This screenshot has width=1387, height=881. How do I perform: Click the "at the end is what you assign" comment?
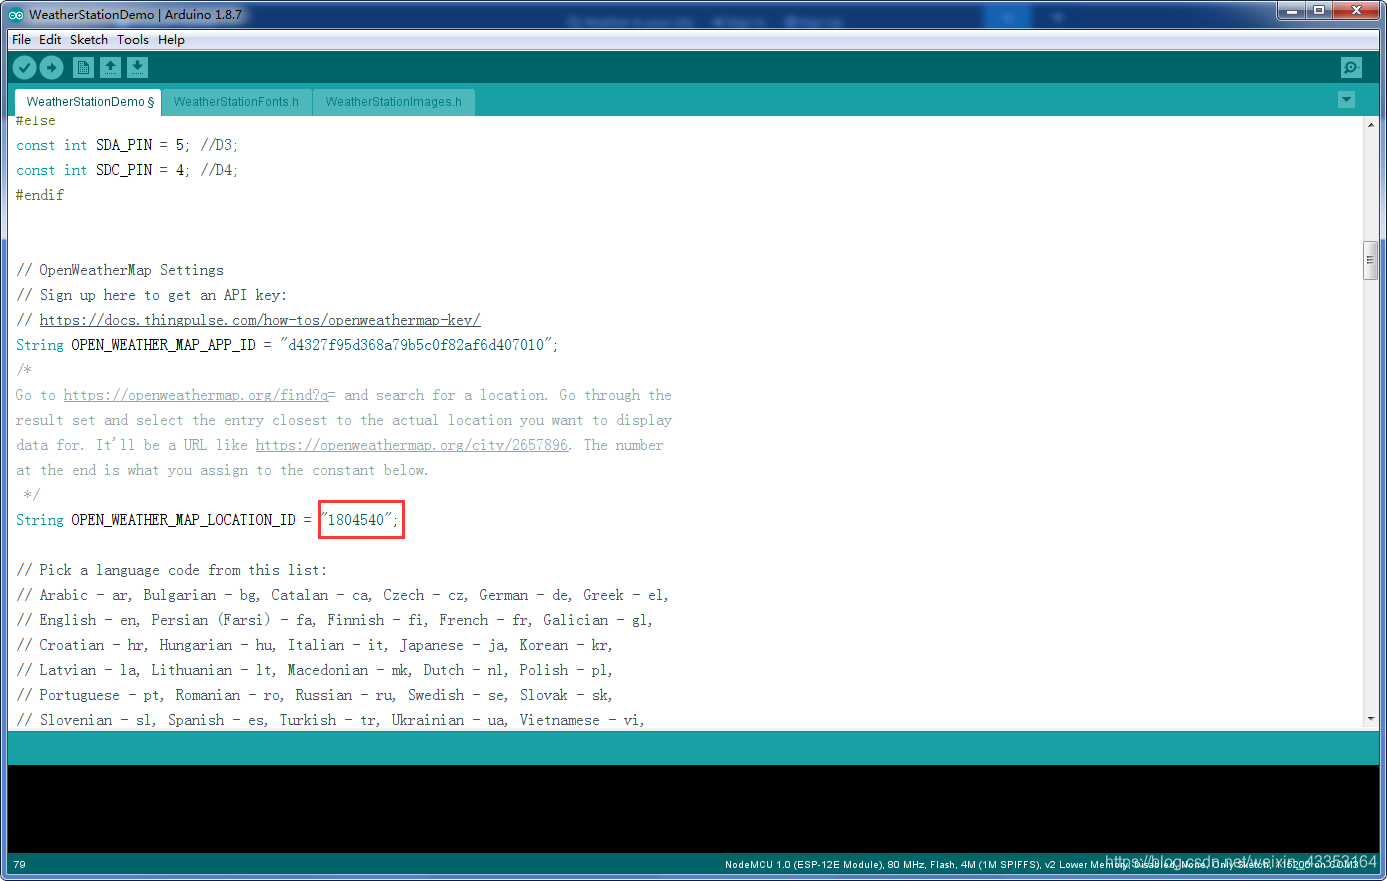pos(222,470)
